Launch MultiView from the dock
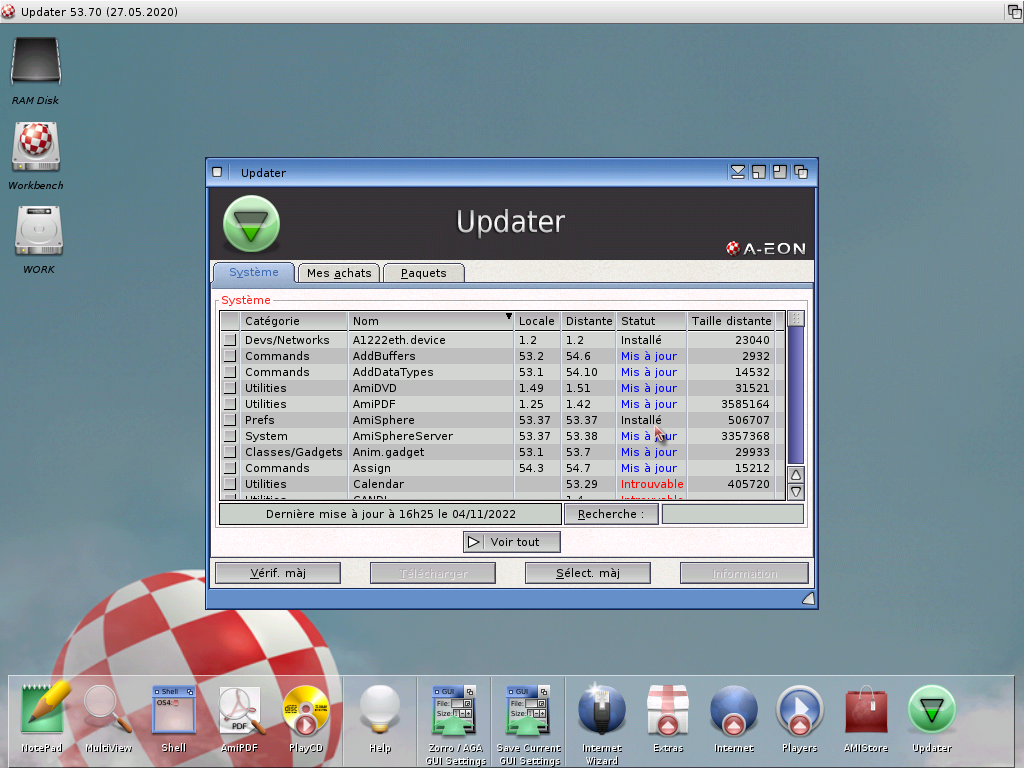1024x768 pixels. pos(108,709)
